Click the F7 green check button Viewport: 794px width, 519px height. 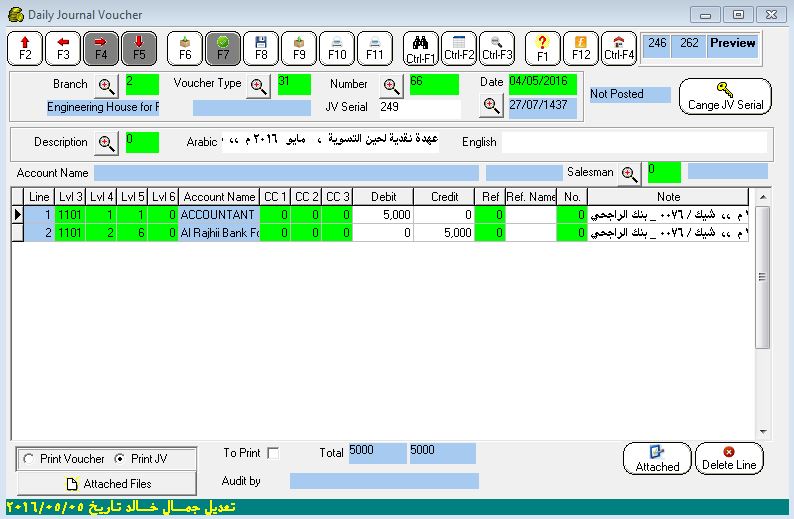point(222,48)
